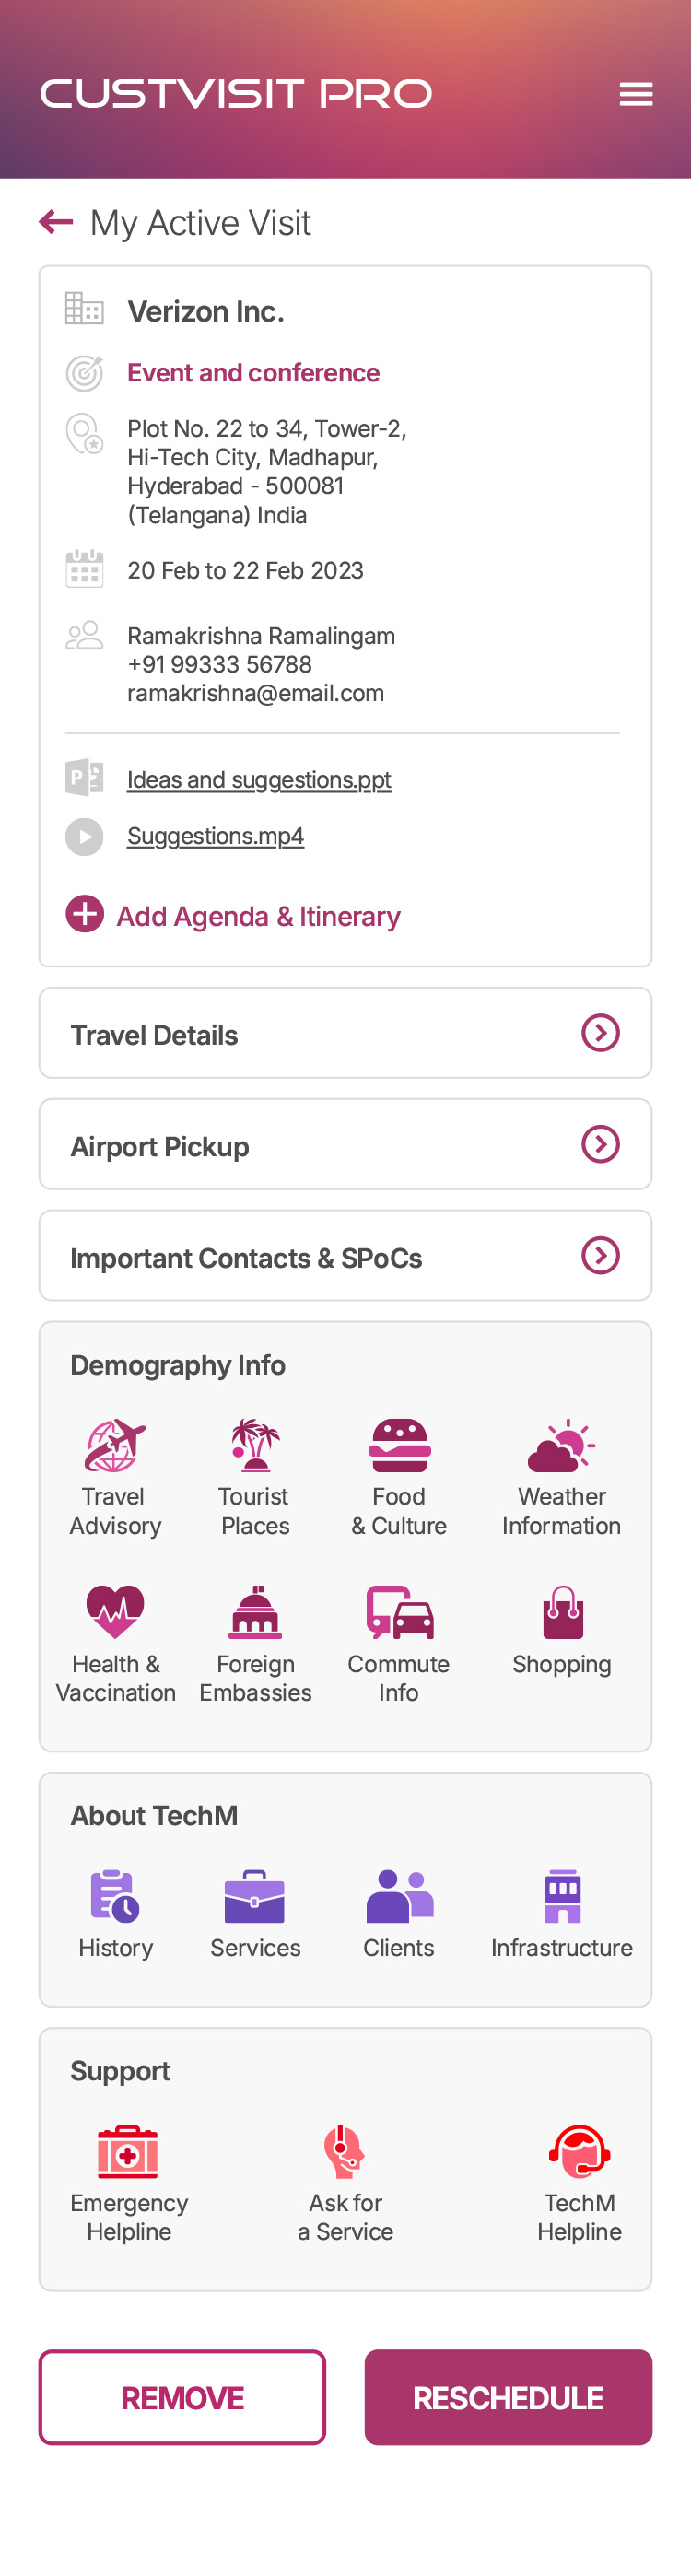Viewport: 691px width, 2576px height.
Task: Open the Travel Advisory icon
Action: pos(115,1446)
